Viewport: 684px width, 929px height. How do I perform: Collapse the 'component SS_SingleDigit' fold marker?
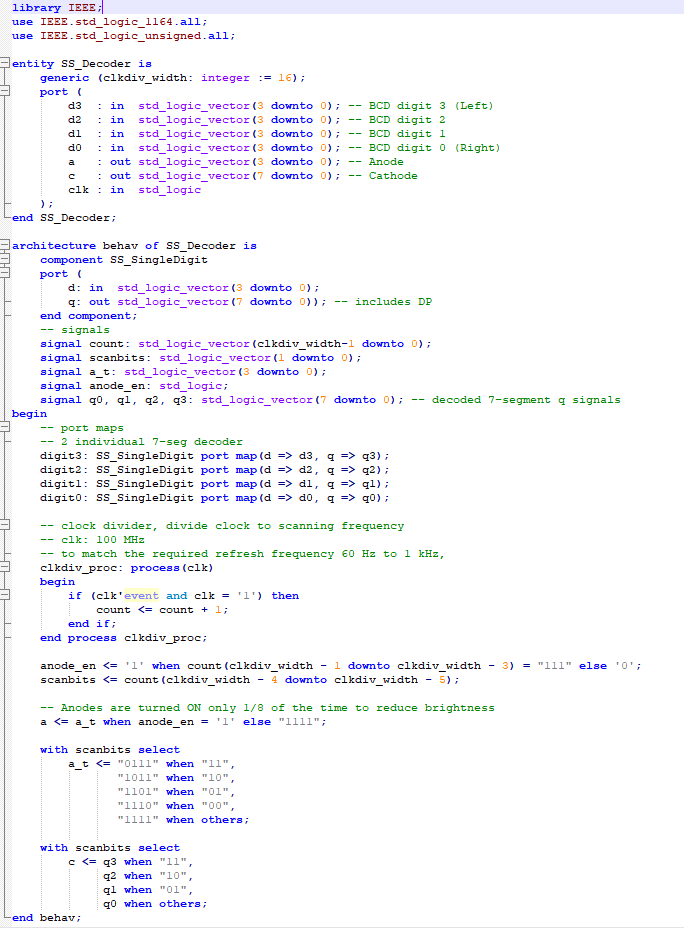pos(4,260)
